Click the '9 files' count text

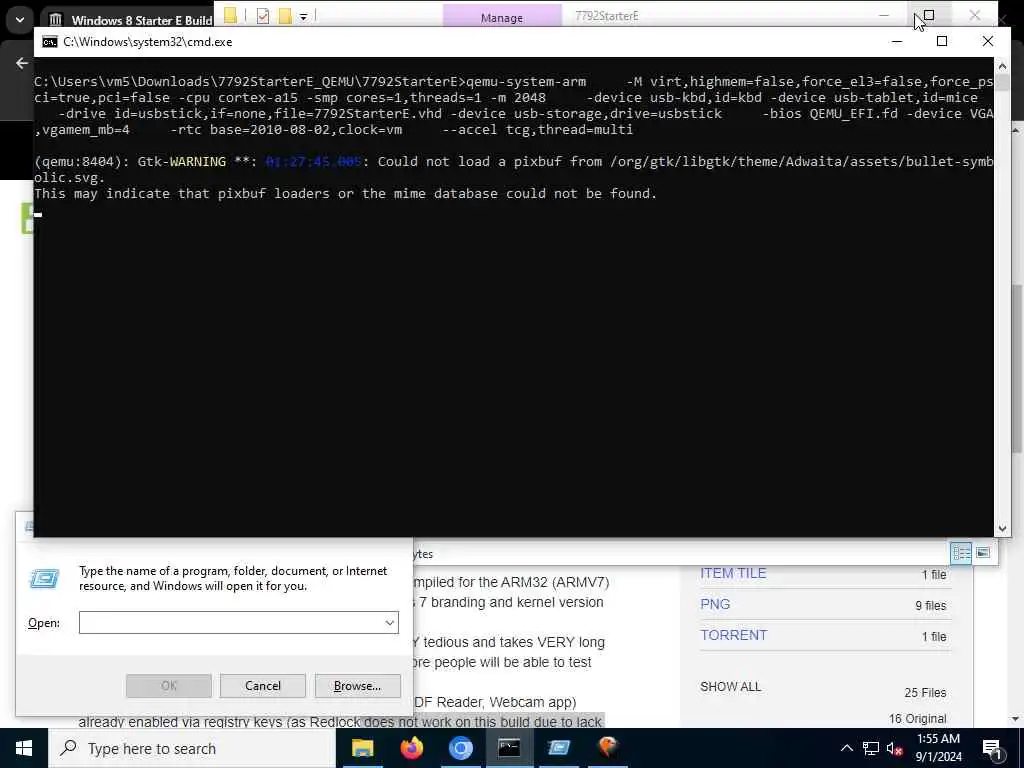[931, 605]
